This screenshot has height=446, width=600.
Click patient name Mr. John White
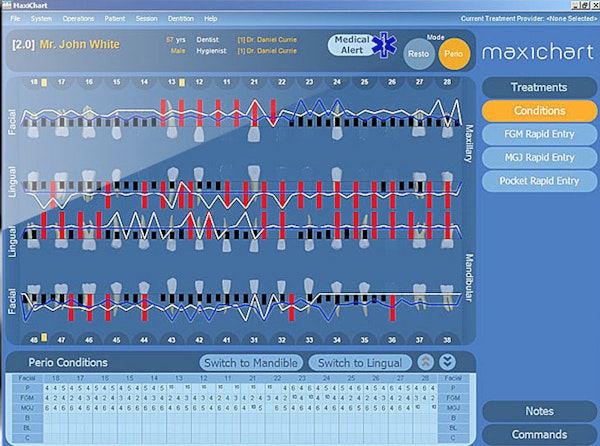coord(80,44)
